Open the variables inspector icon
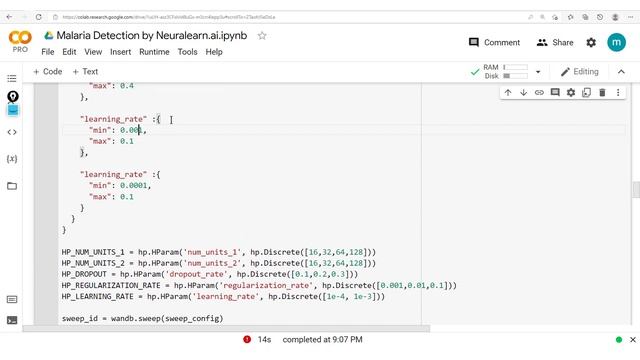Viewport: 640px width, 360px height. tap(12, 159)
